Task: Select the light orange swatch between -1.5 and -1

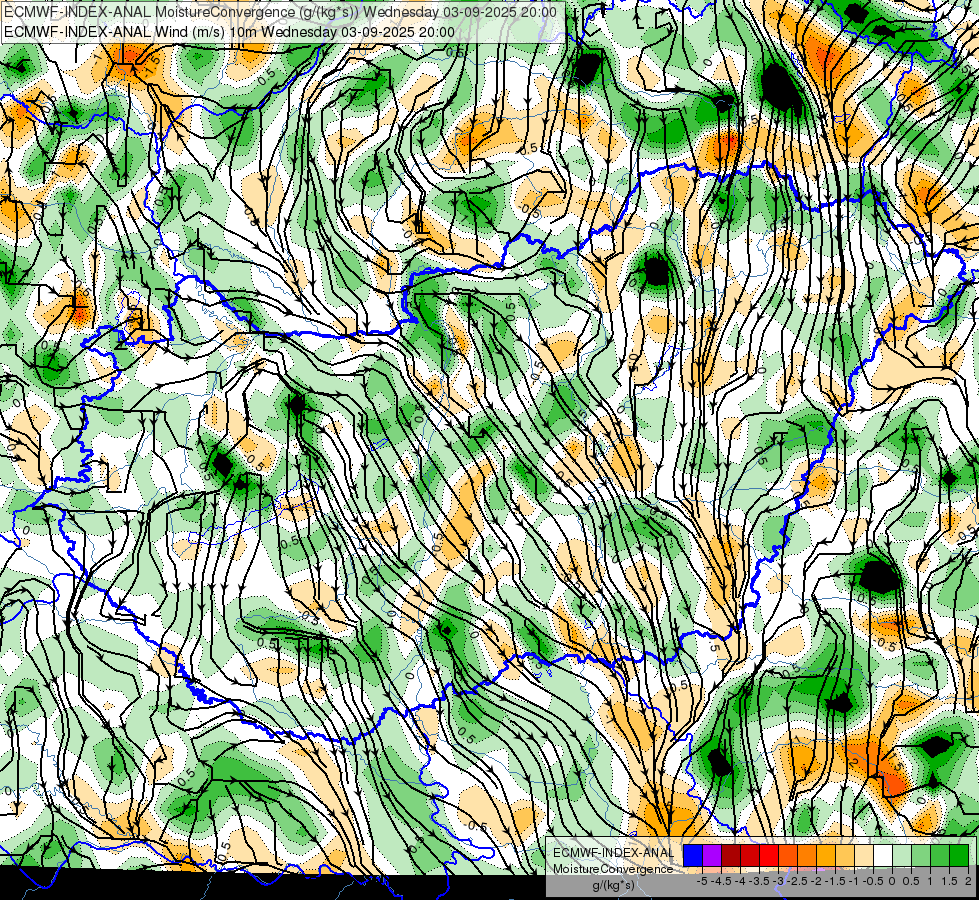Action: [845, 855]
